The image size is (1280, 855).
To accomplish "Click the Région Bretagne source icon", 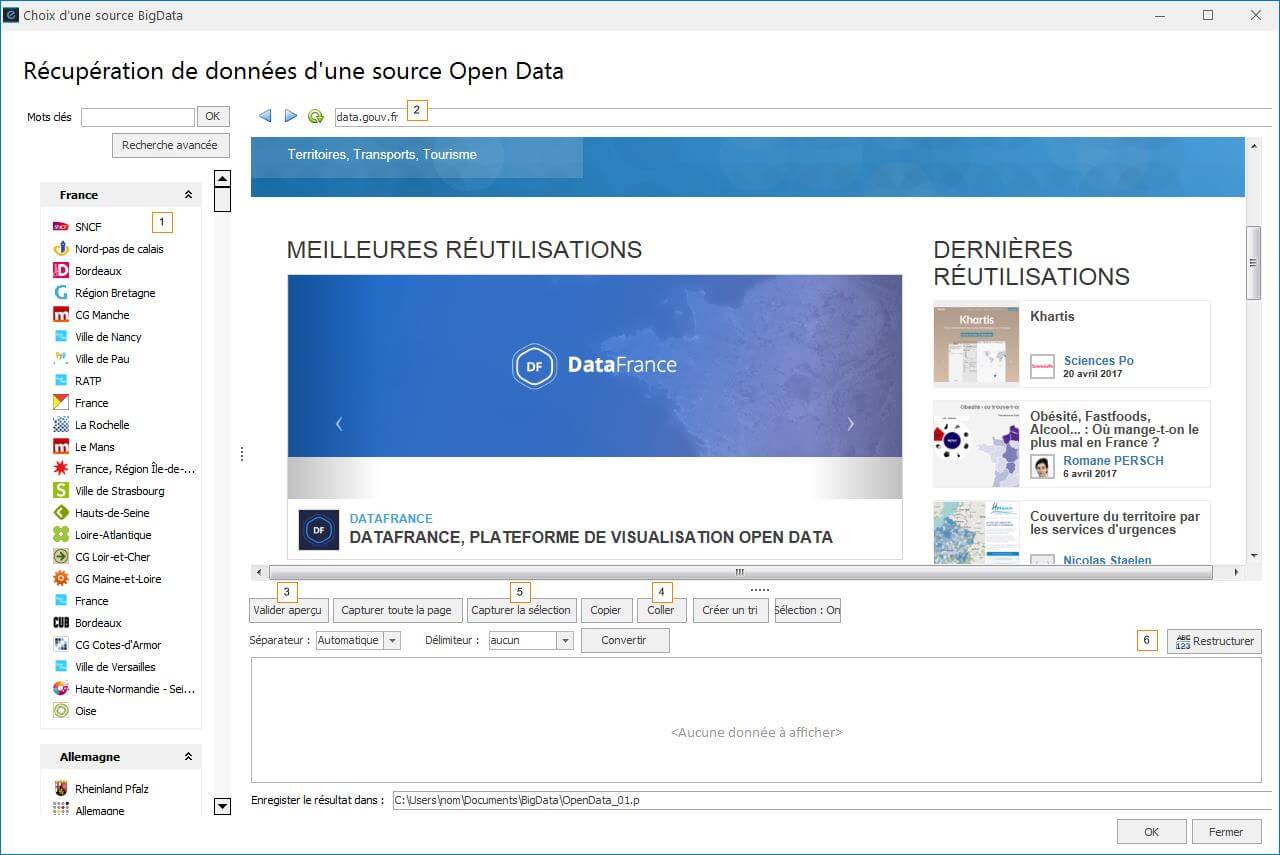I will coord(61,293).
